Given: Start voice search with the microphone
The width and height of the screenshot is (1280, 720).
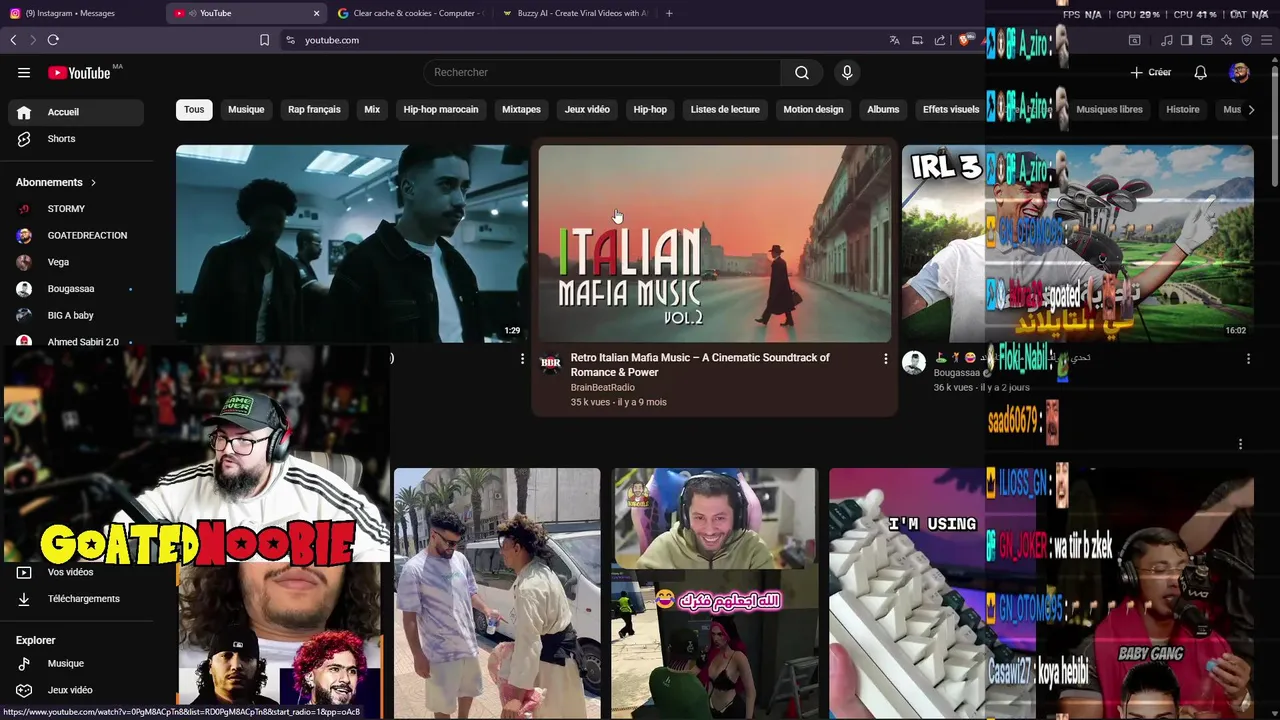Looking at the screenshot, I should (x=847, y=72).
